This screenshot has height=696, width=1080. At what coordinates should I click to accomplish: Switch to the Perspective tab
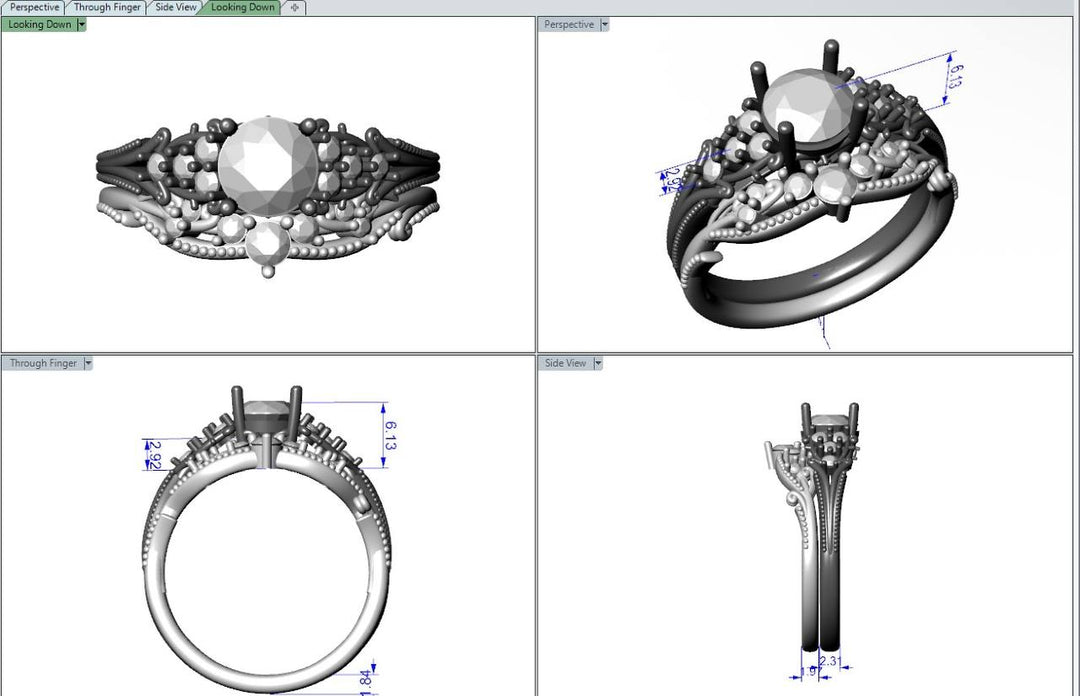point(33,7)
